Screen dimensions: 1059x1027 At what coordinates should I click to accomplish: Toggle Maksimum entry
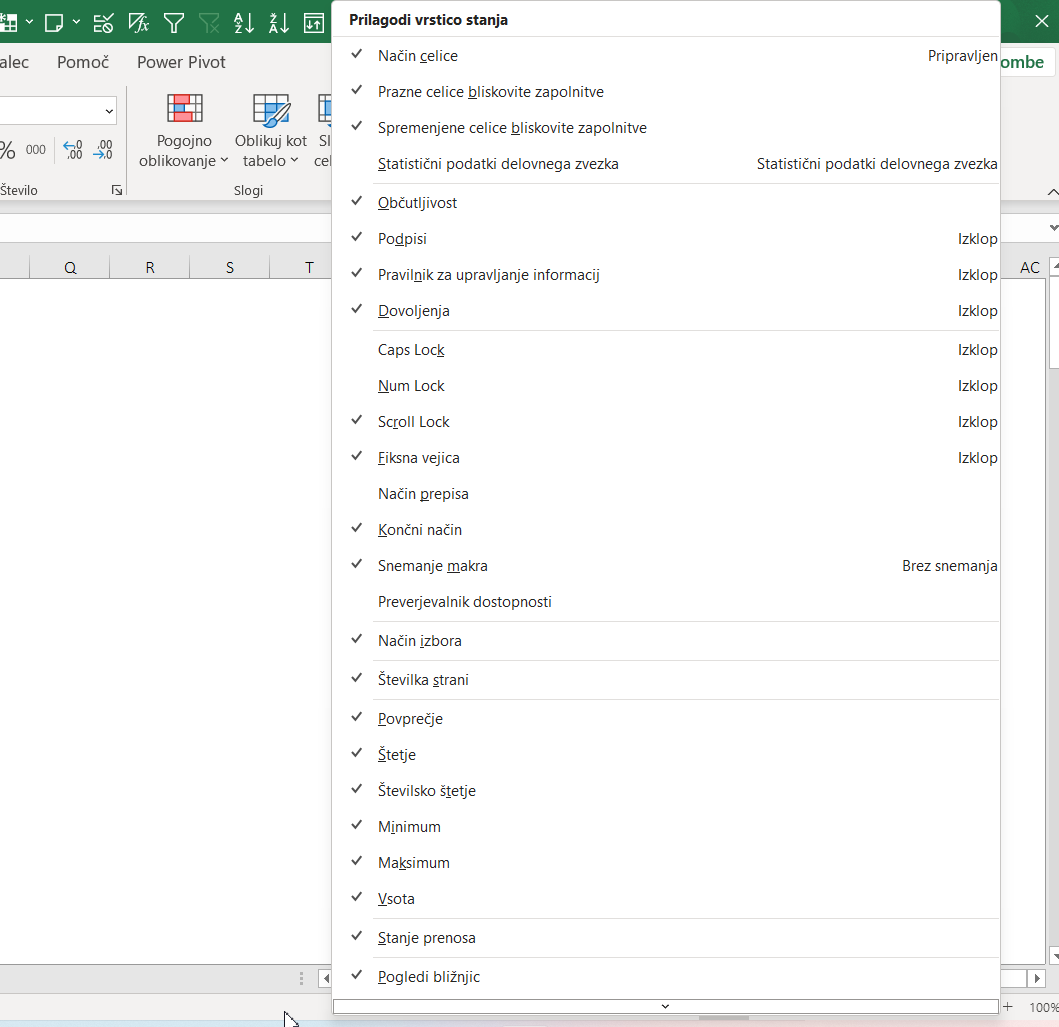[666, 863]
